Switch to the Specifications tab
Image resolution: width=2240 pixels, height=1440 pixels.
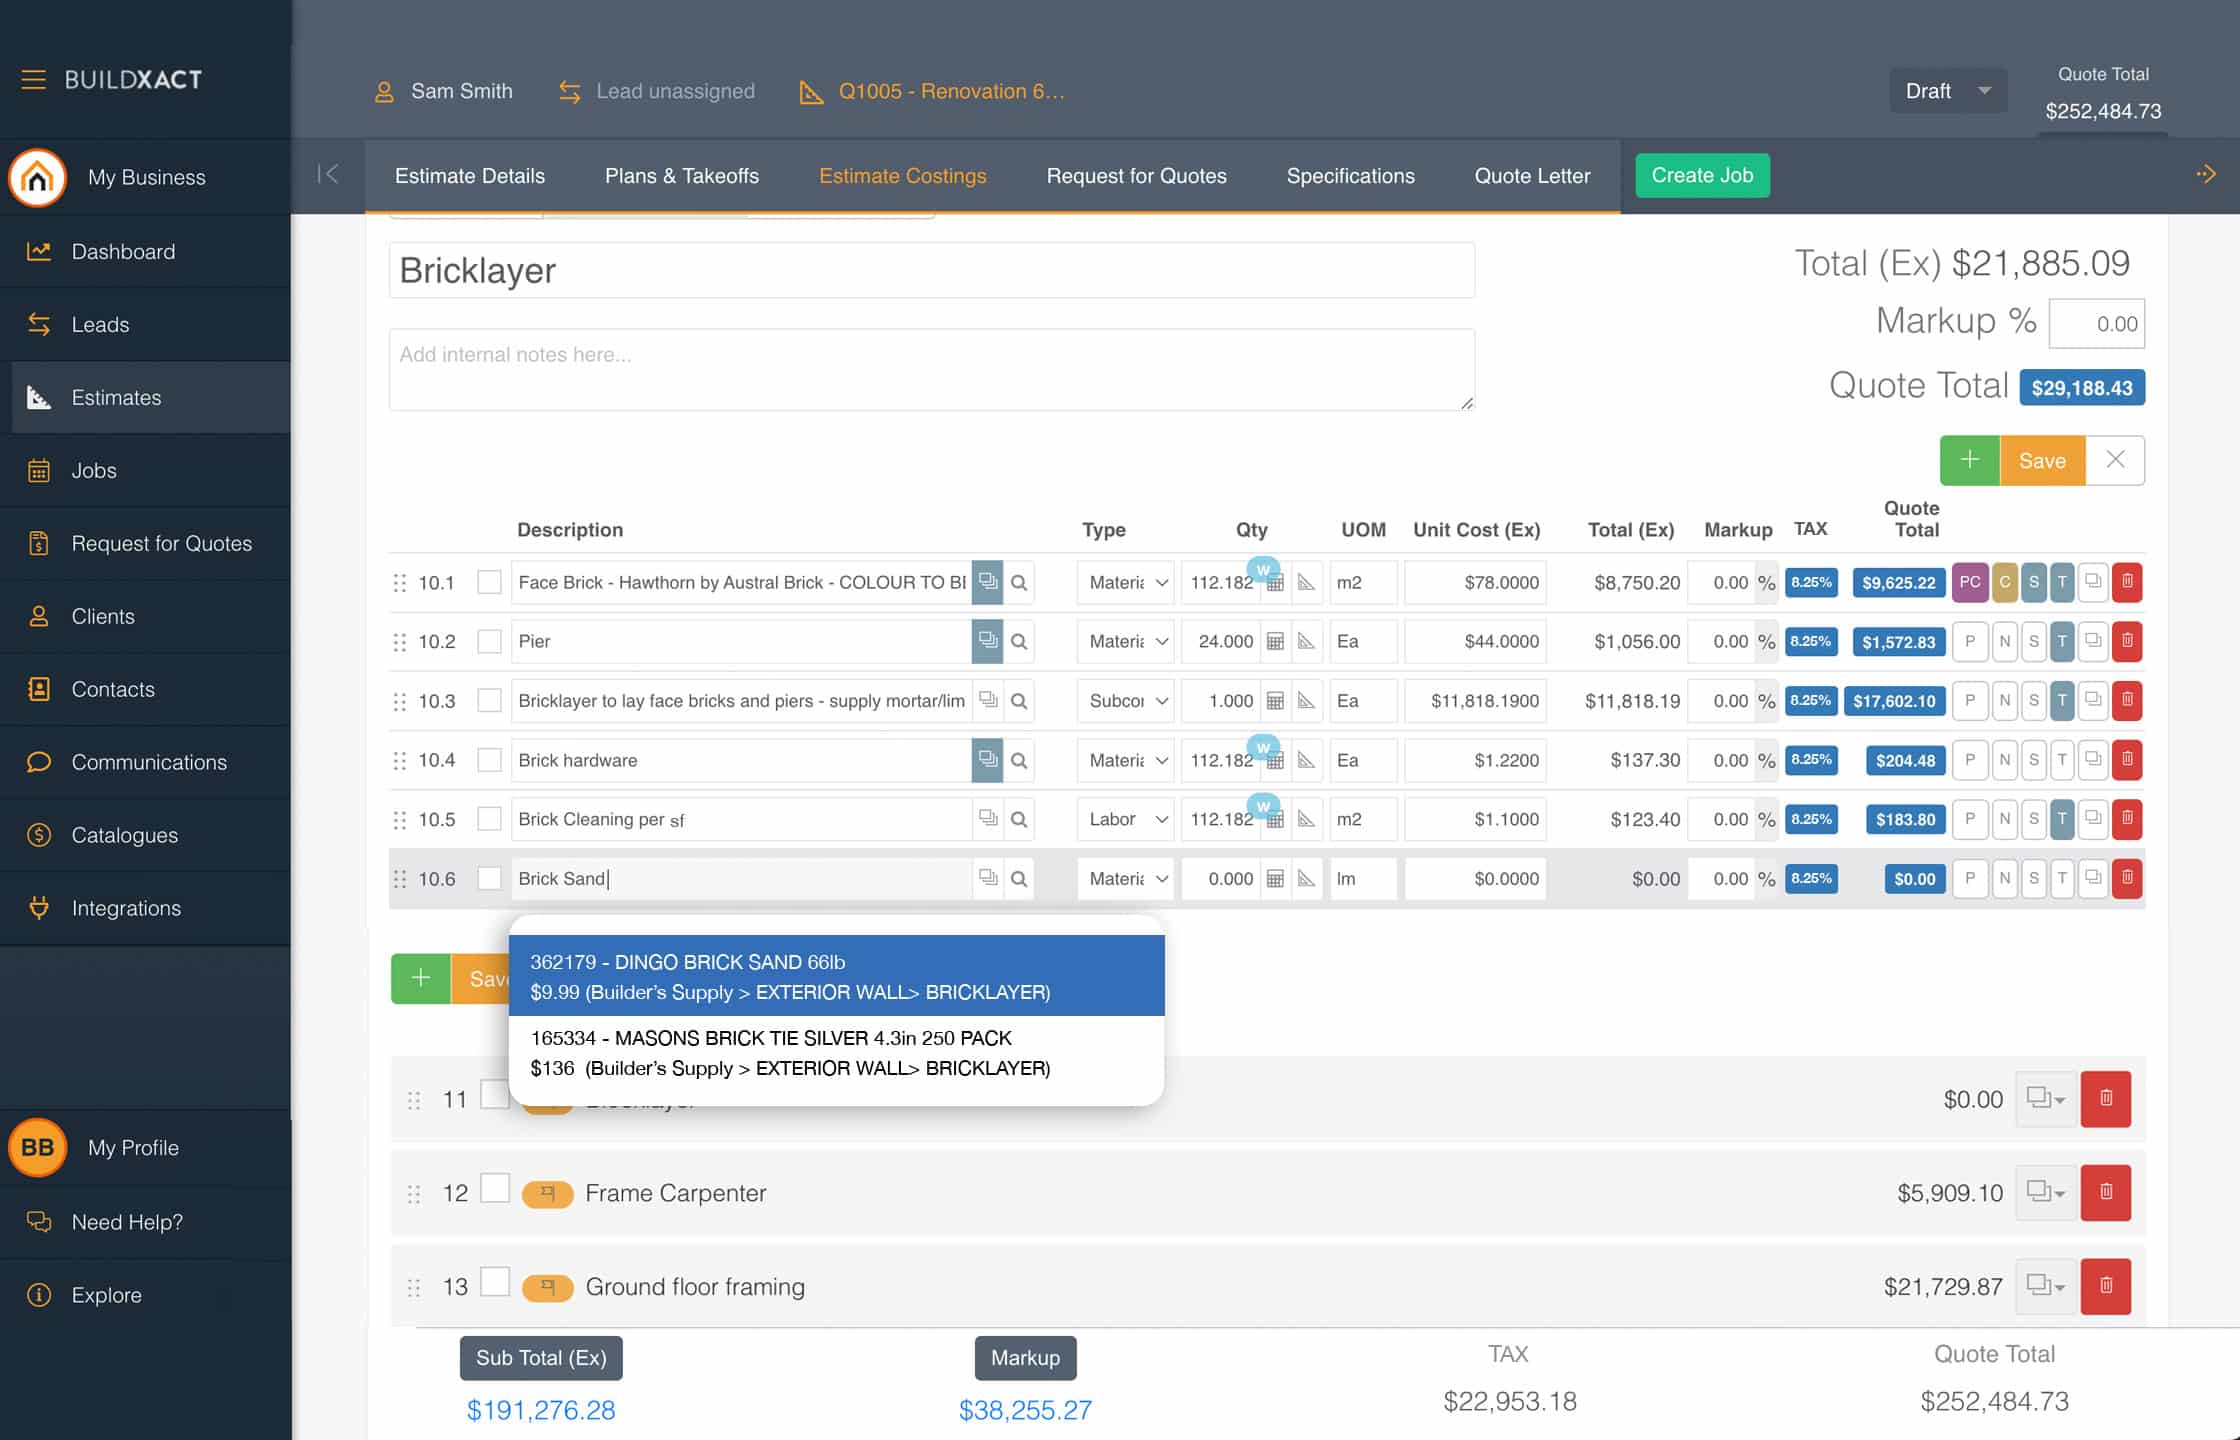click(x=1350, y=175)
